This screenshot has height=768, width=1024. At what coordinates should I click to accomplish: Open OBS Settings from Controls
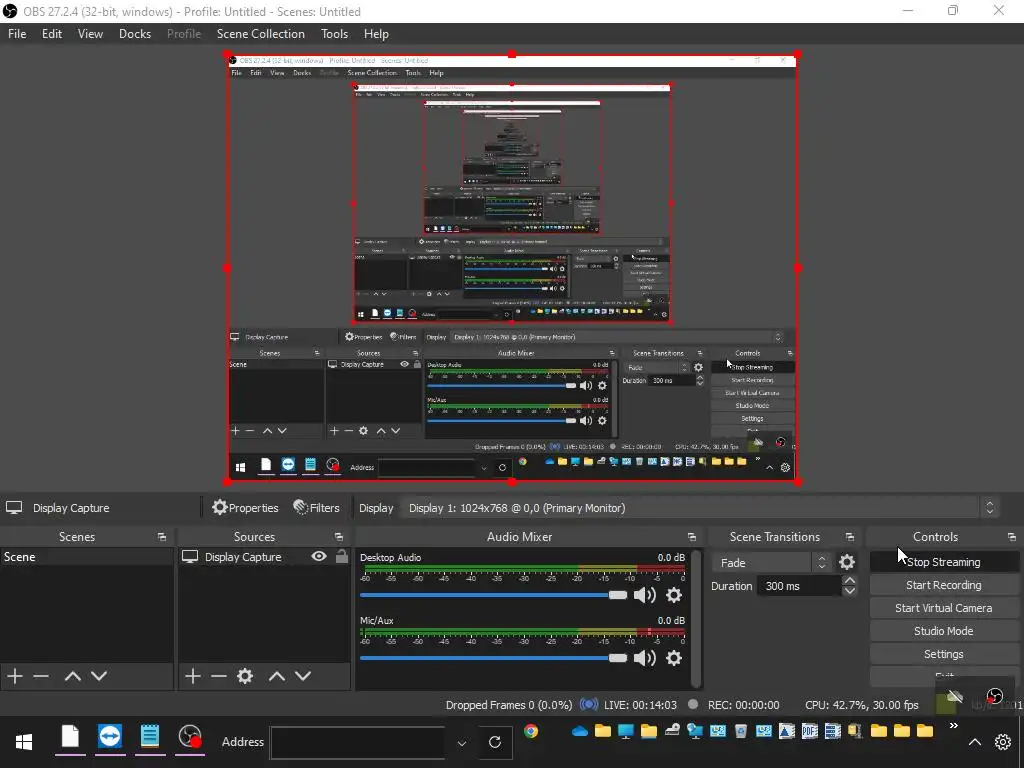(x=944, y=654)
